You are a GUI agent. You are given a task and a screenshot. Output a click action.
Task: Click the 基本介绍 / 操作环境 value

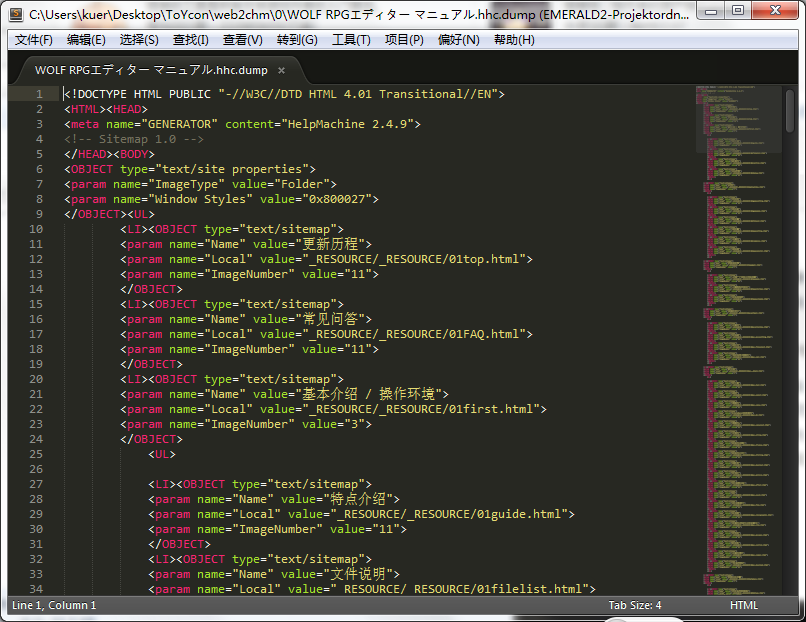(369, 394)
